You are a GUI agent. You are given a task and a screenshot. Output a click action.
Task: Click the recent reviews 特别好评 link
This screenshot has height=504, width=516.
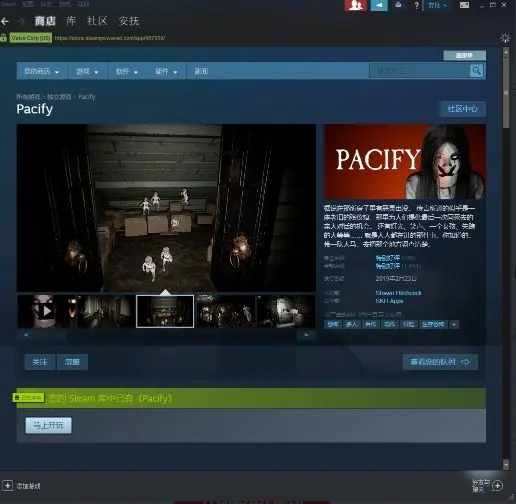(x=388, y=258)
